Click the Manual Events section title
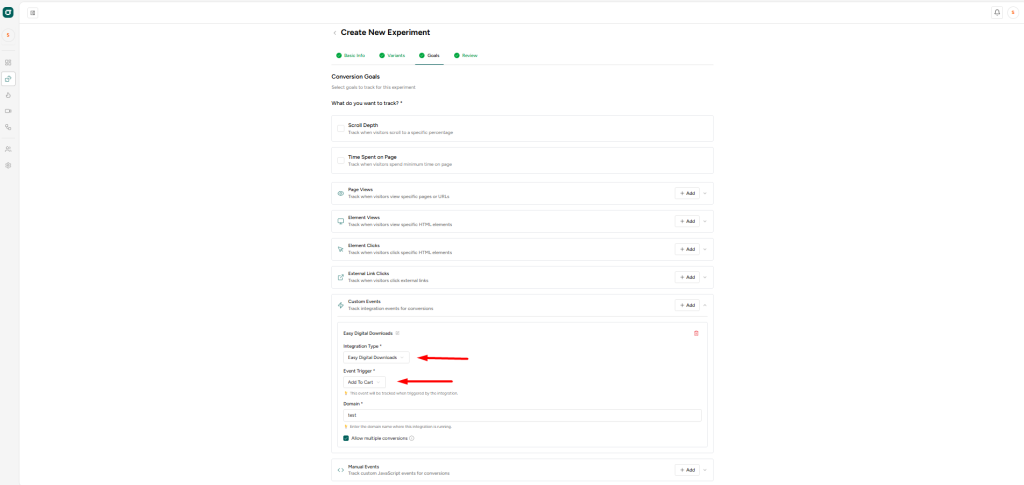The image size is (1024, 485). [x=364, y=467]
